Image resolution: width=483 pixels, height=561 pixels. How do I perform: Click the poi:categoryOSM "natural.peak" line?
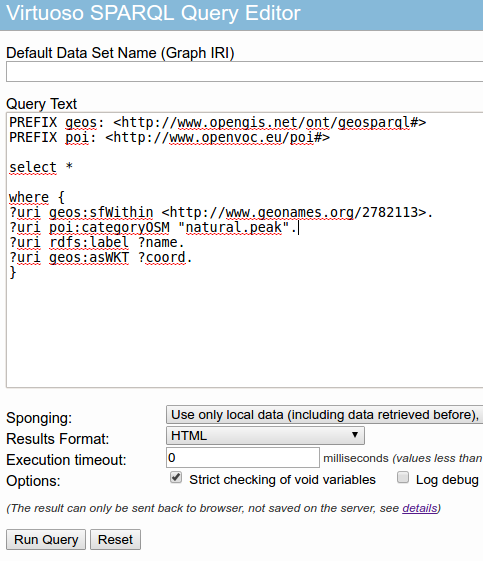pyautogui.click(x=153, y=228)
